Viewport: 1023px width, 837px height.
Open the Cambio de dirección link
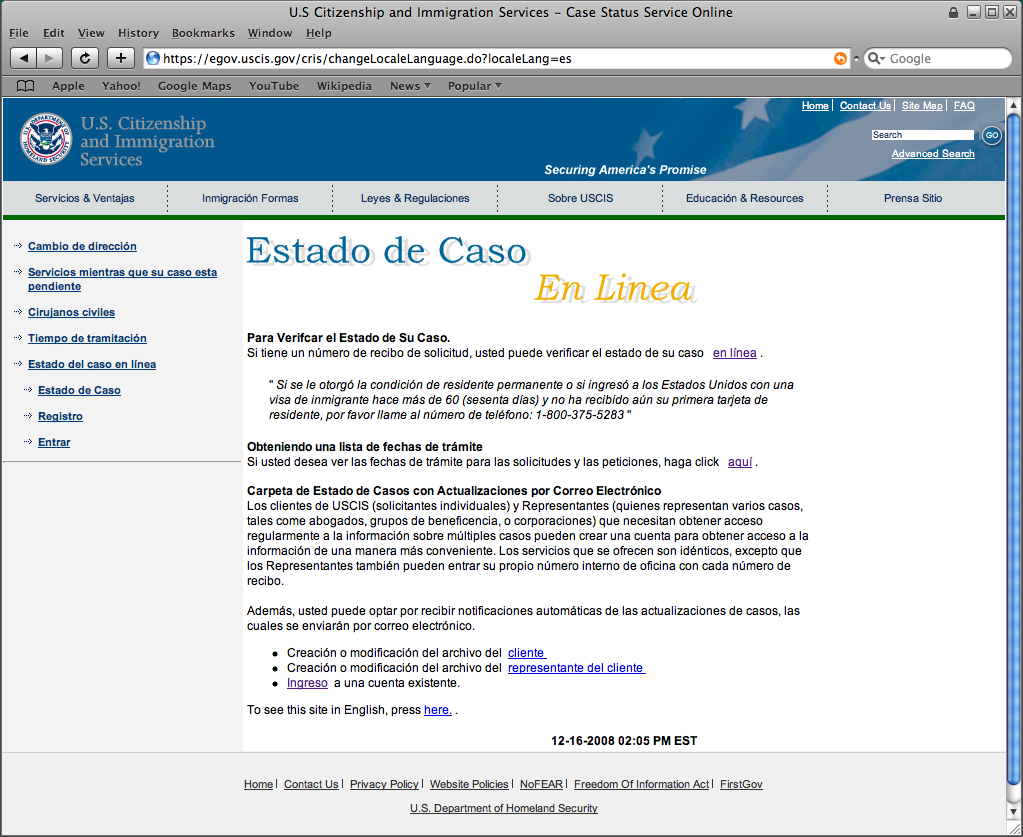point(82,246)
